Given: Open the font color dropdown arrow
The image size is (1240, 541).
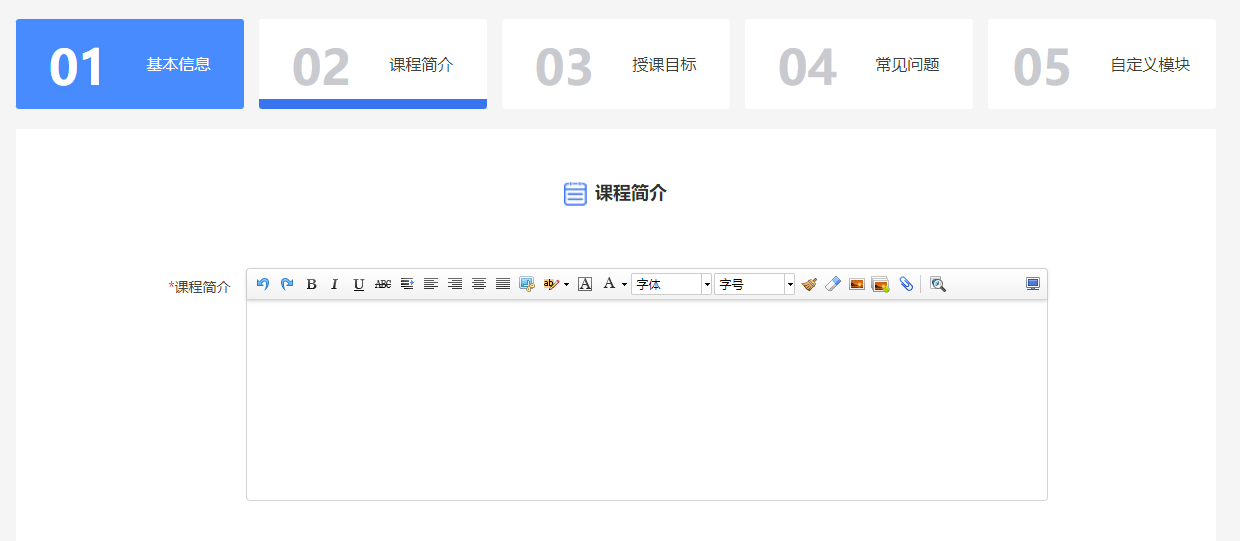Looking at the screenshot, I should (x=625, y=284).
